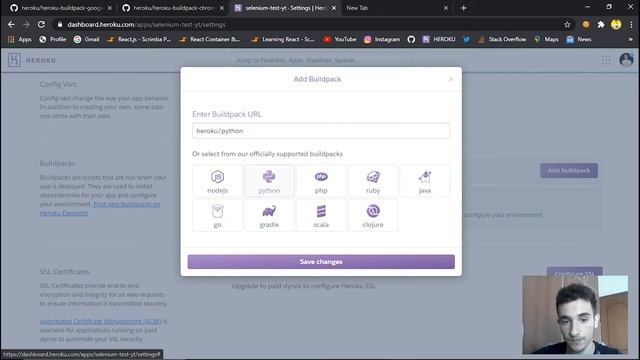640x360 pixels.
Task: Open the Heroku app grid menu
Action: 606,60
